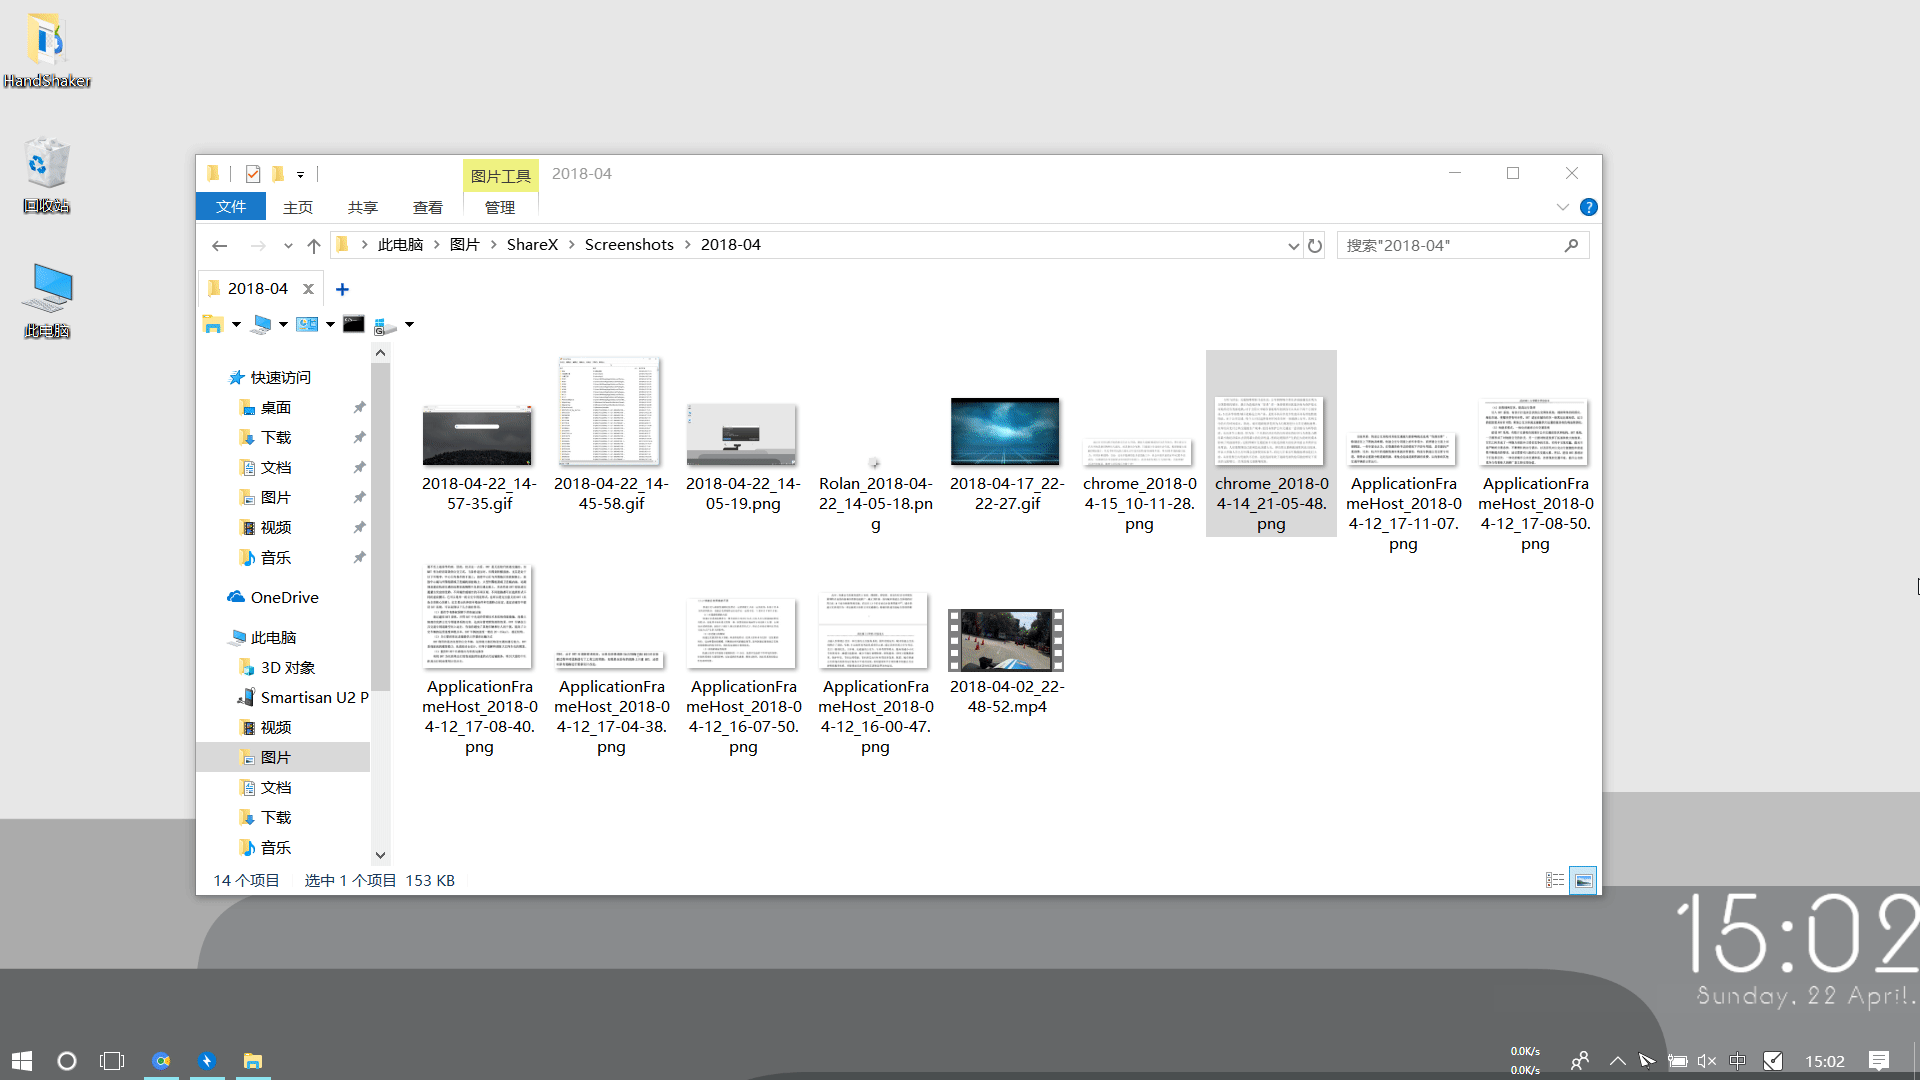Image resolution: width=1920 pixels, height=1080 pixels.
Task: Click the properties checkmark in quick access toolbar
Action: click(x=253, y=174)
